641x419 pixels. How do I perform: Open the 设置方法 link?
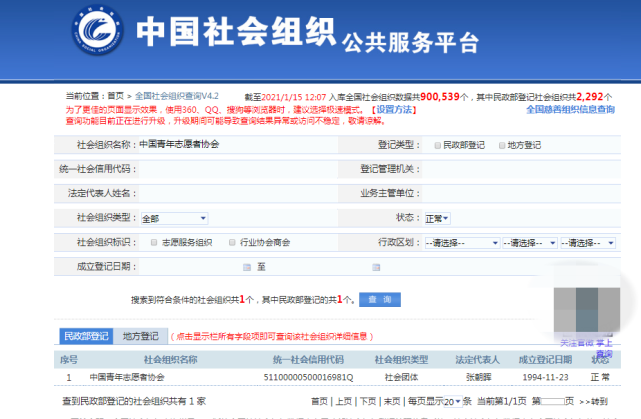[x=394, y=110]
